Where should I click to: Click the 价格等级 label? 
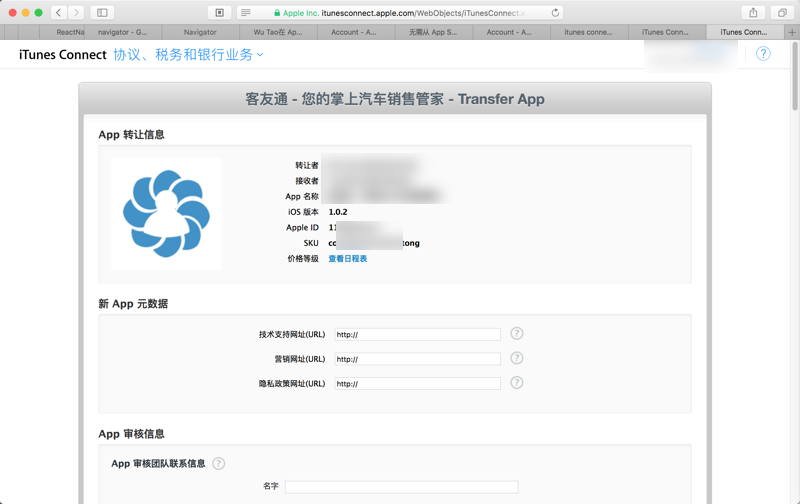point(303,259)
